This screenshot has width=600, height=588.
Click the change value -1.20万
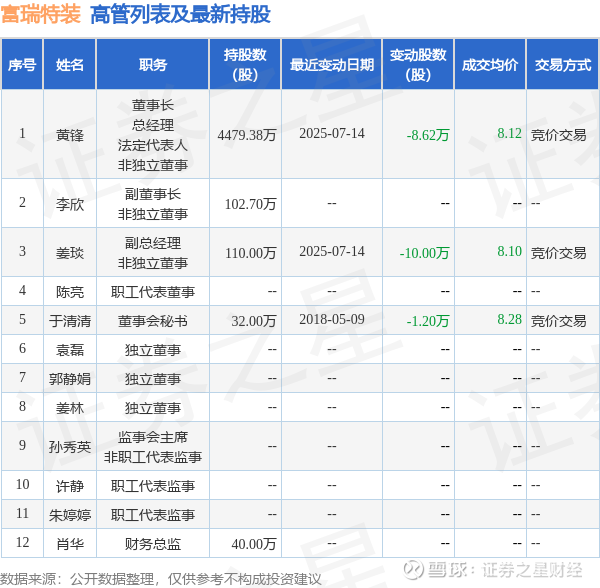pyautogui.click(x=427, y=321)
